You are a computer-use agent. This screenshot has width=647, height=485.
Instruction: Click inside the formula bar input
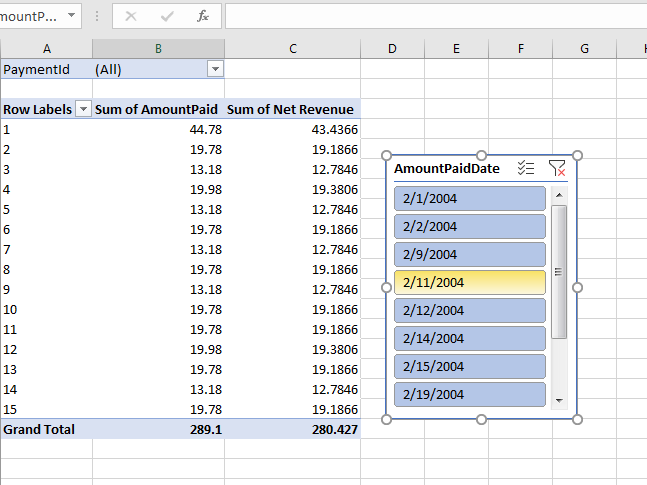pos(436,16)
